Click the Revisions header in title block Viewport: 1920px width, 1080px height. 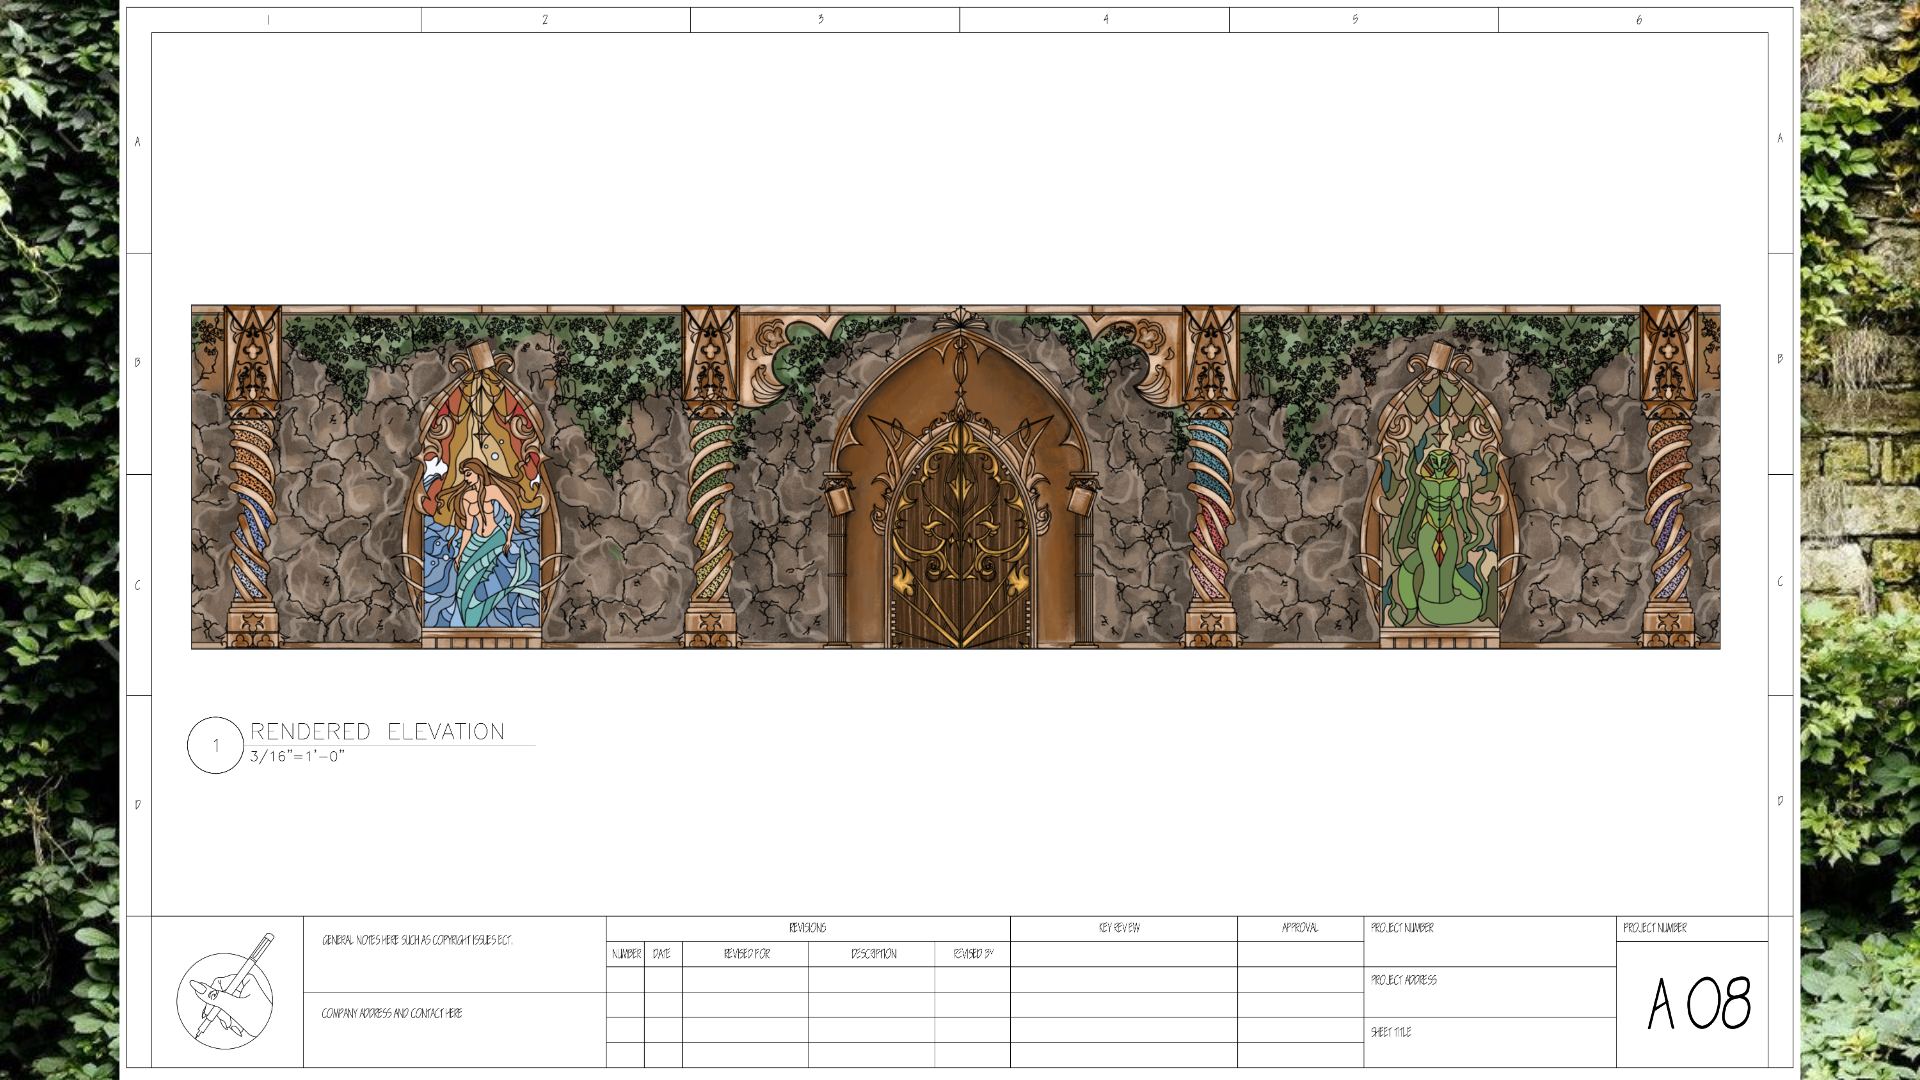point(807,928)
